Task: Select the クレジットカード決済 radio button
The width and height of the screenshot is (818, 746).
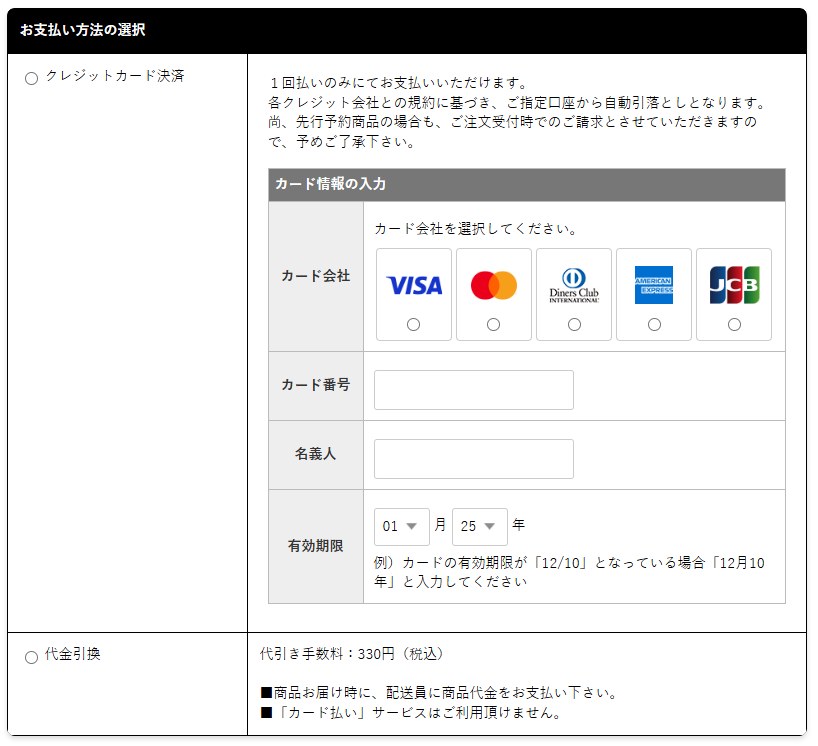Action: click(31, 78)
